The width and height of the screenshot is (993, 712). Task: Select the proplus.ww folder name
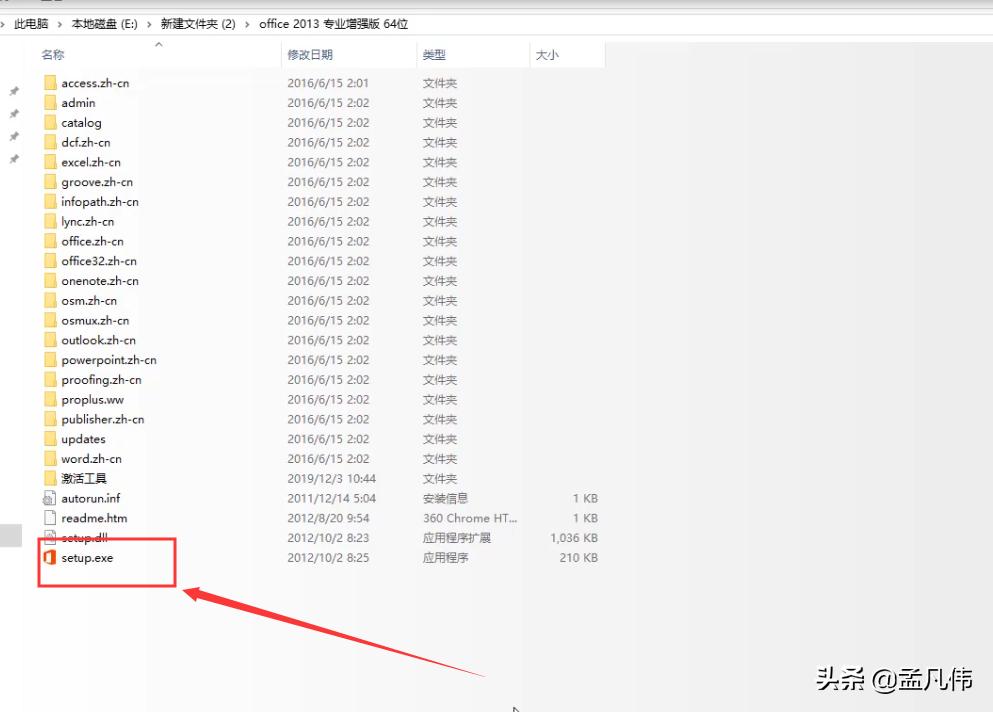pyautogui.click(x=92, y=400)
